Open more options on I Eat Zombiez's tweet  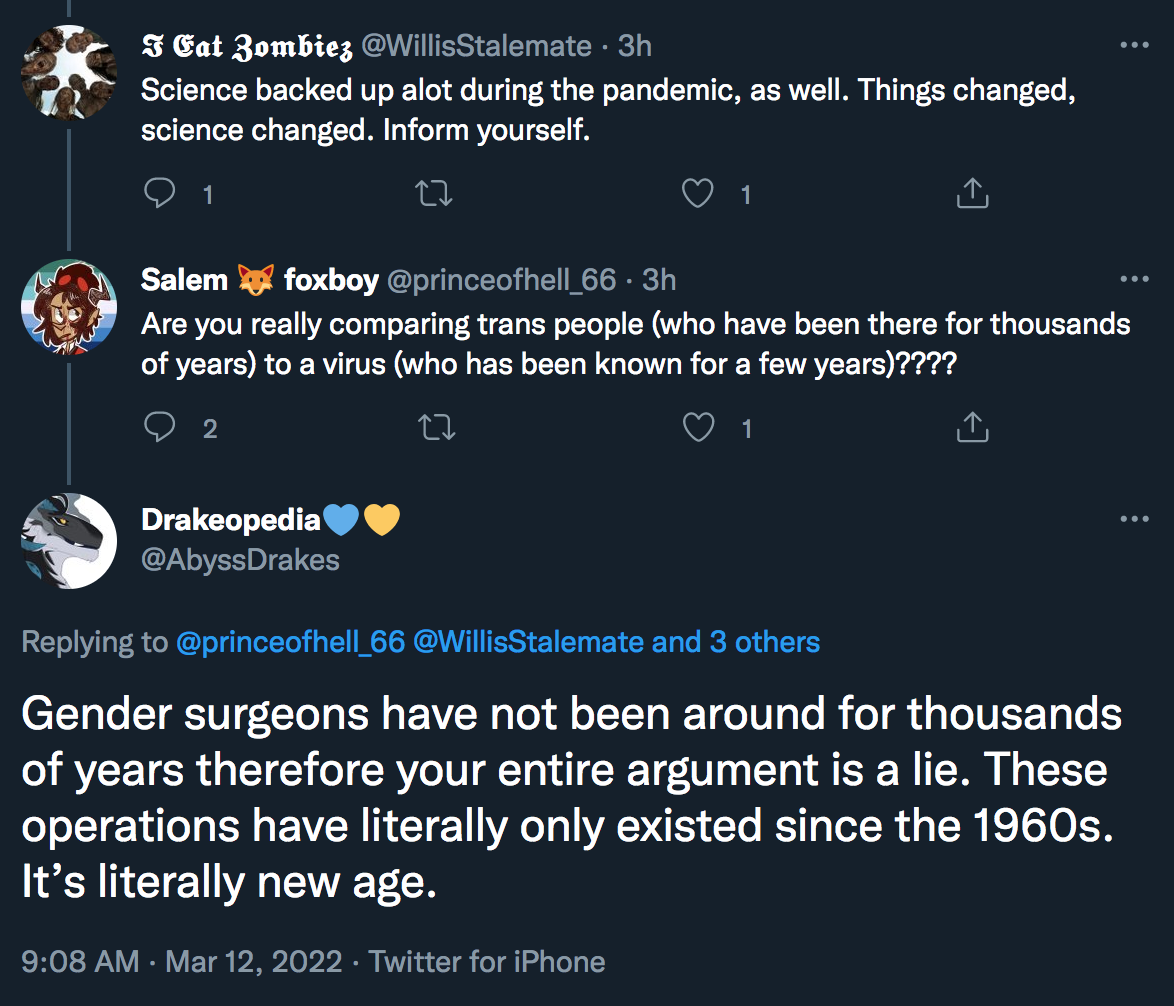1134,46
